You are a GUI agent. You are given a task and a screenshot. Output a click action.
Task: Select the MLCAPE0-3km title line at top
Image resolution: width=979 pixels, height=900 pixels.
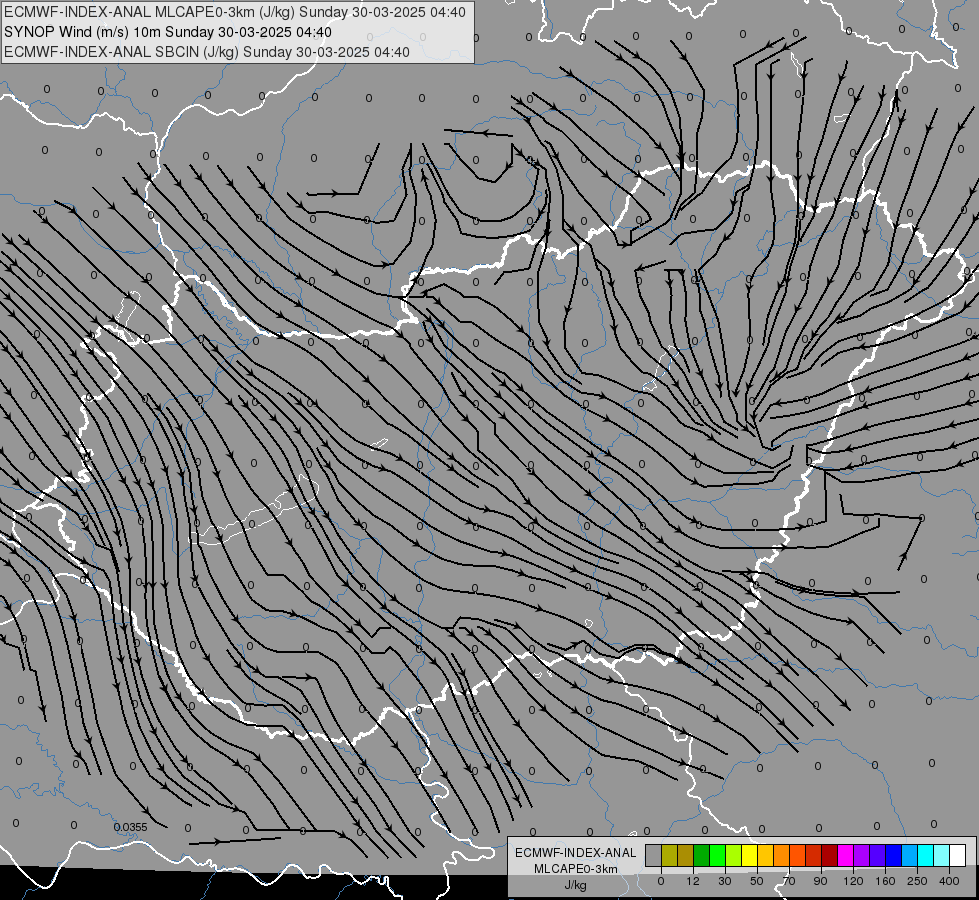click(x=235, y=12)
